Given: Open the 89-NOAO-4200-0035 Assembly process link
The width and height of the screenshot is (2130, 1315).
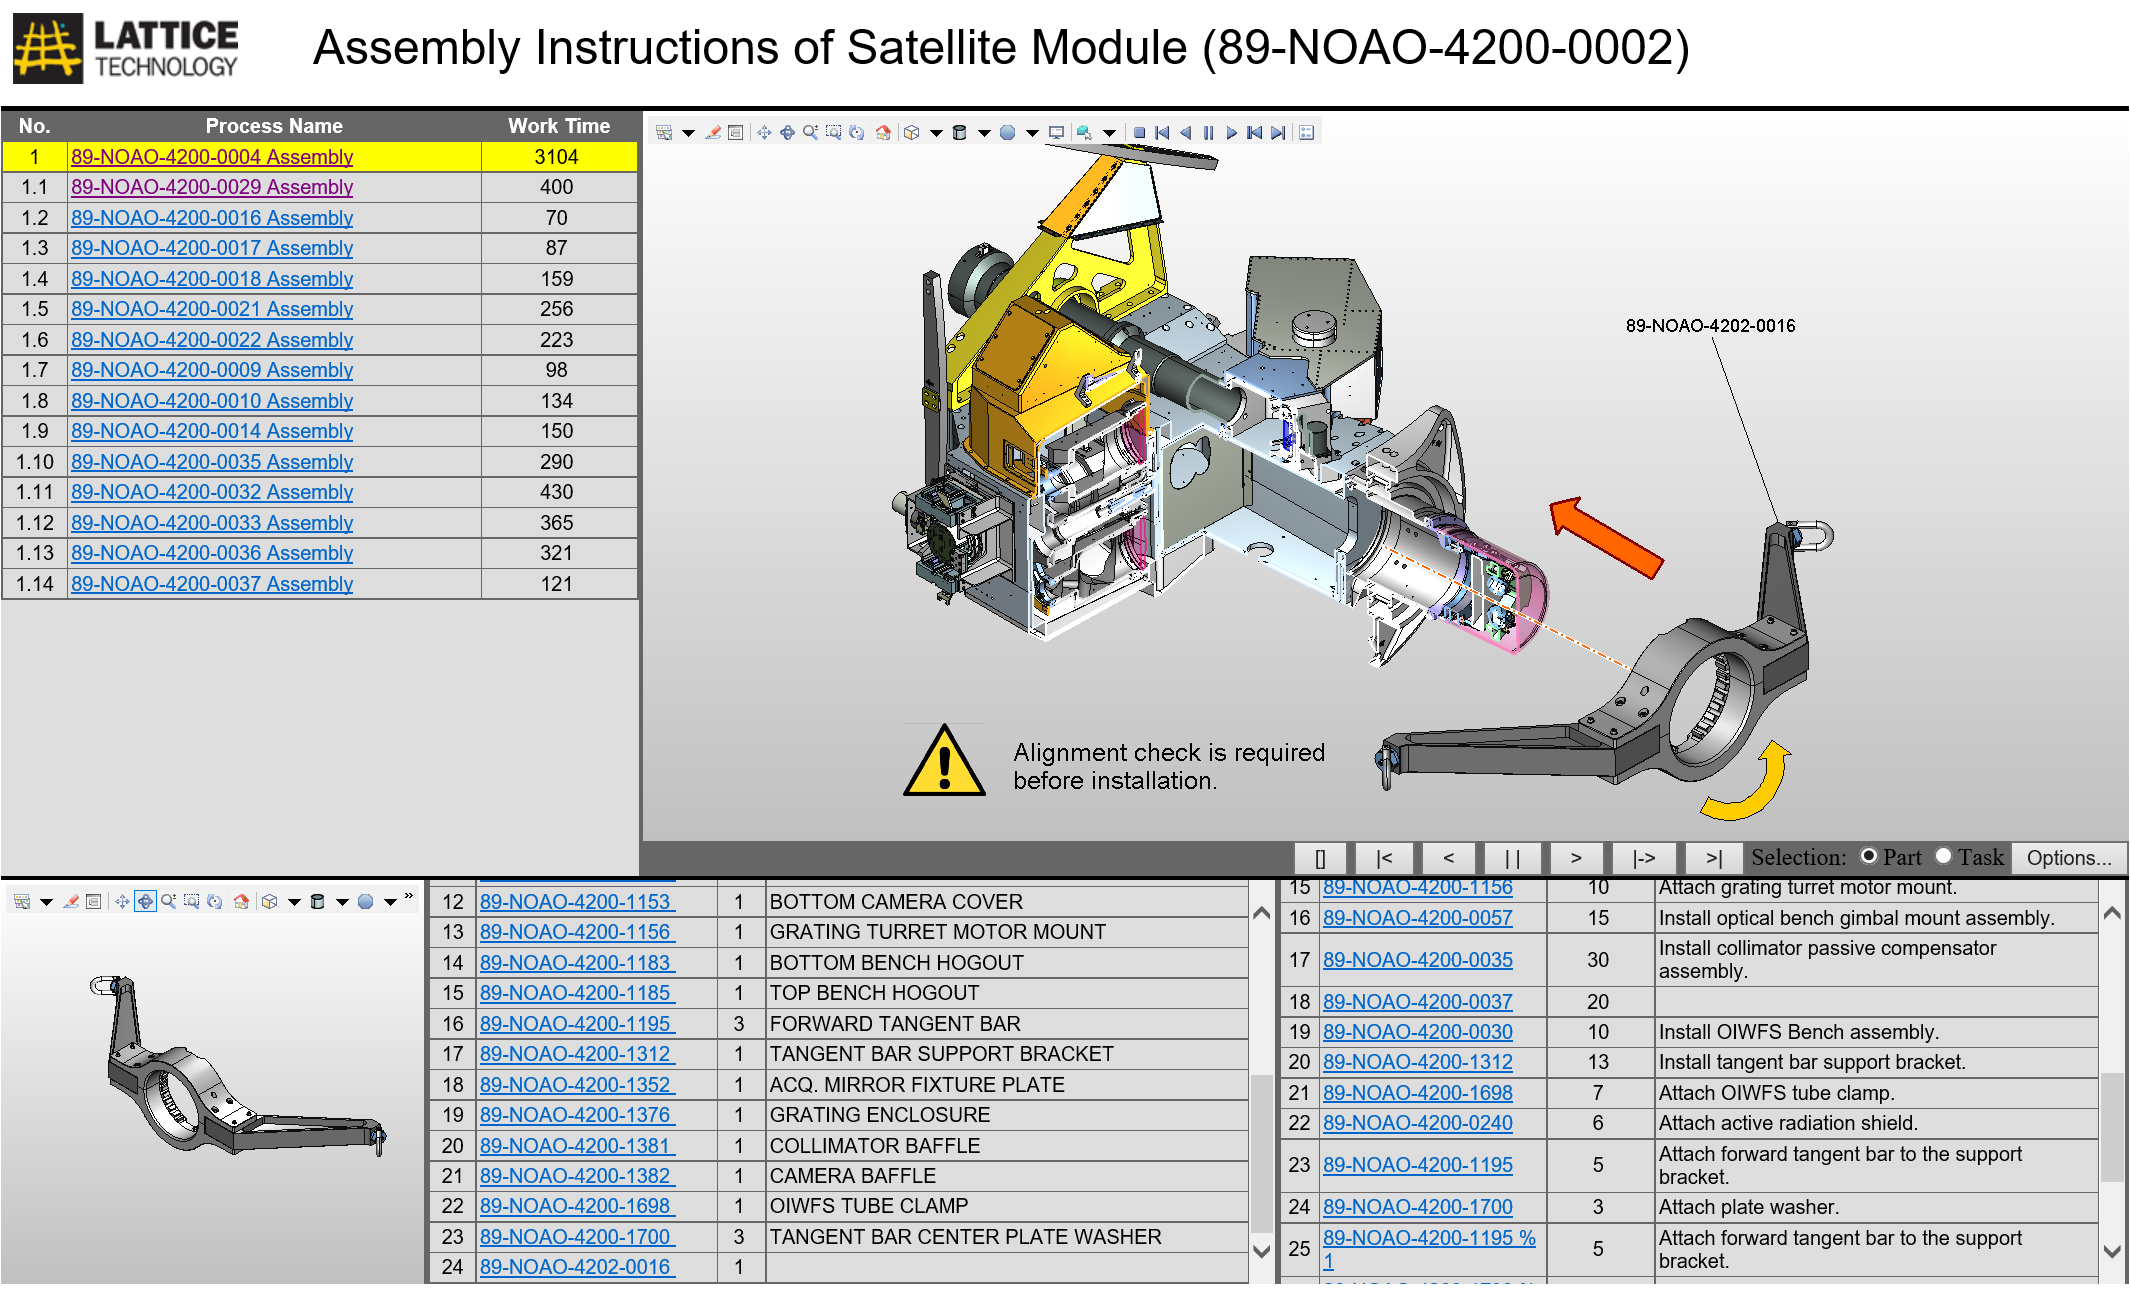Looking at the screenshot, I should (x=212, y=462).
